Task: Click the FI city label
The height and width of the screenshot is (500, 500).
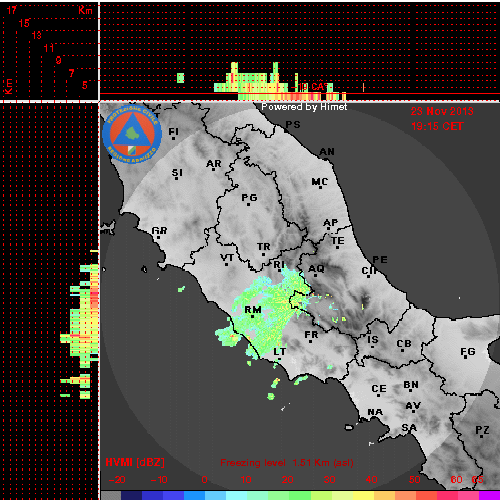Action: click(173, 132)
